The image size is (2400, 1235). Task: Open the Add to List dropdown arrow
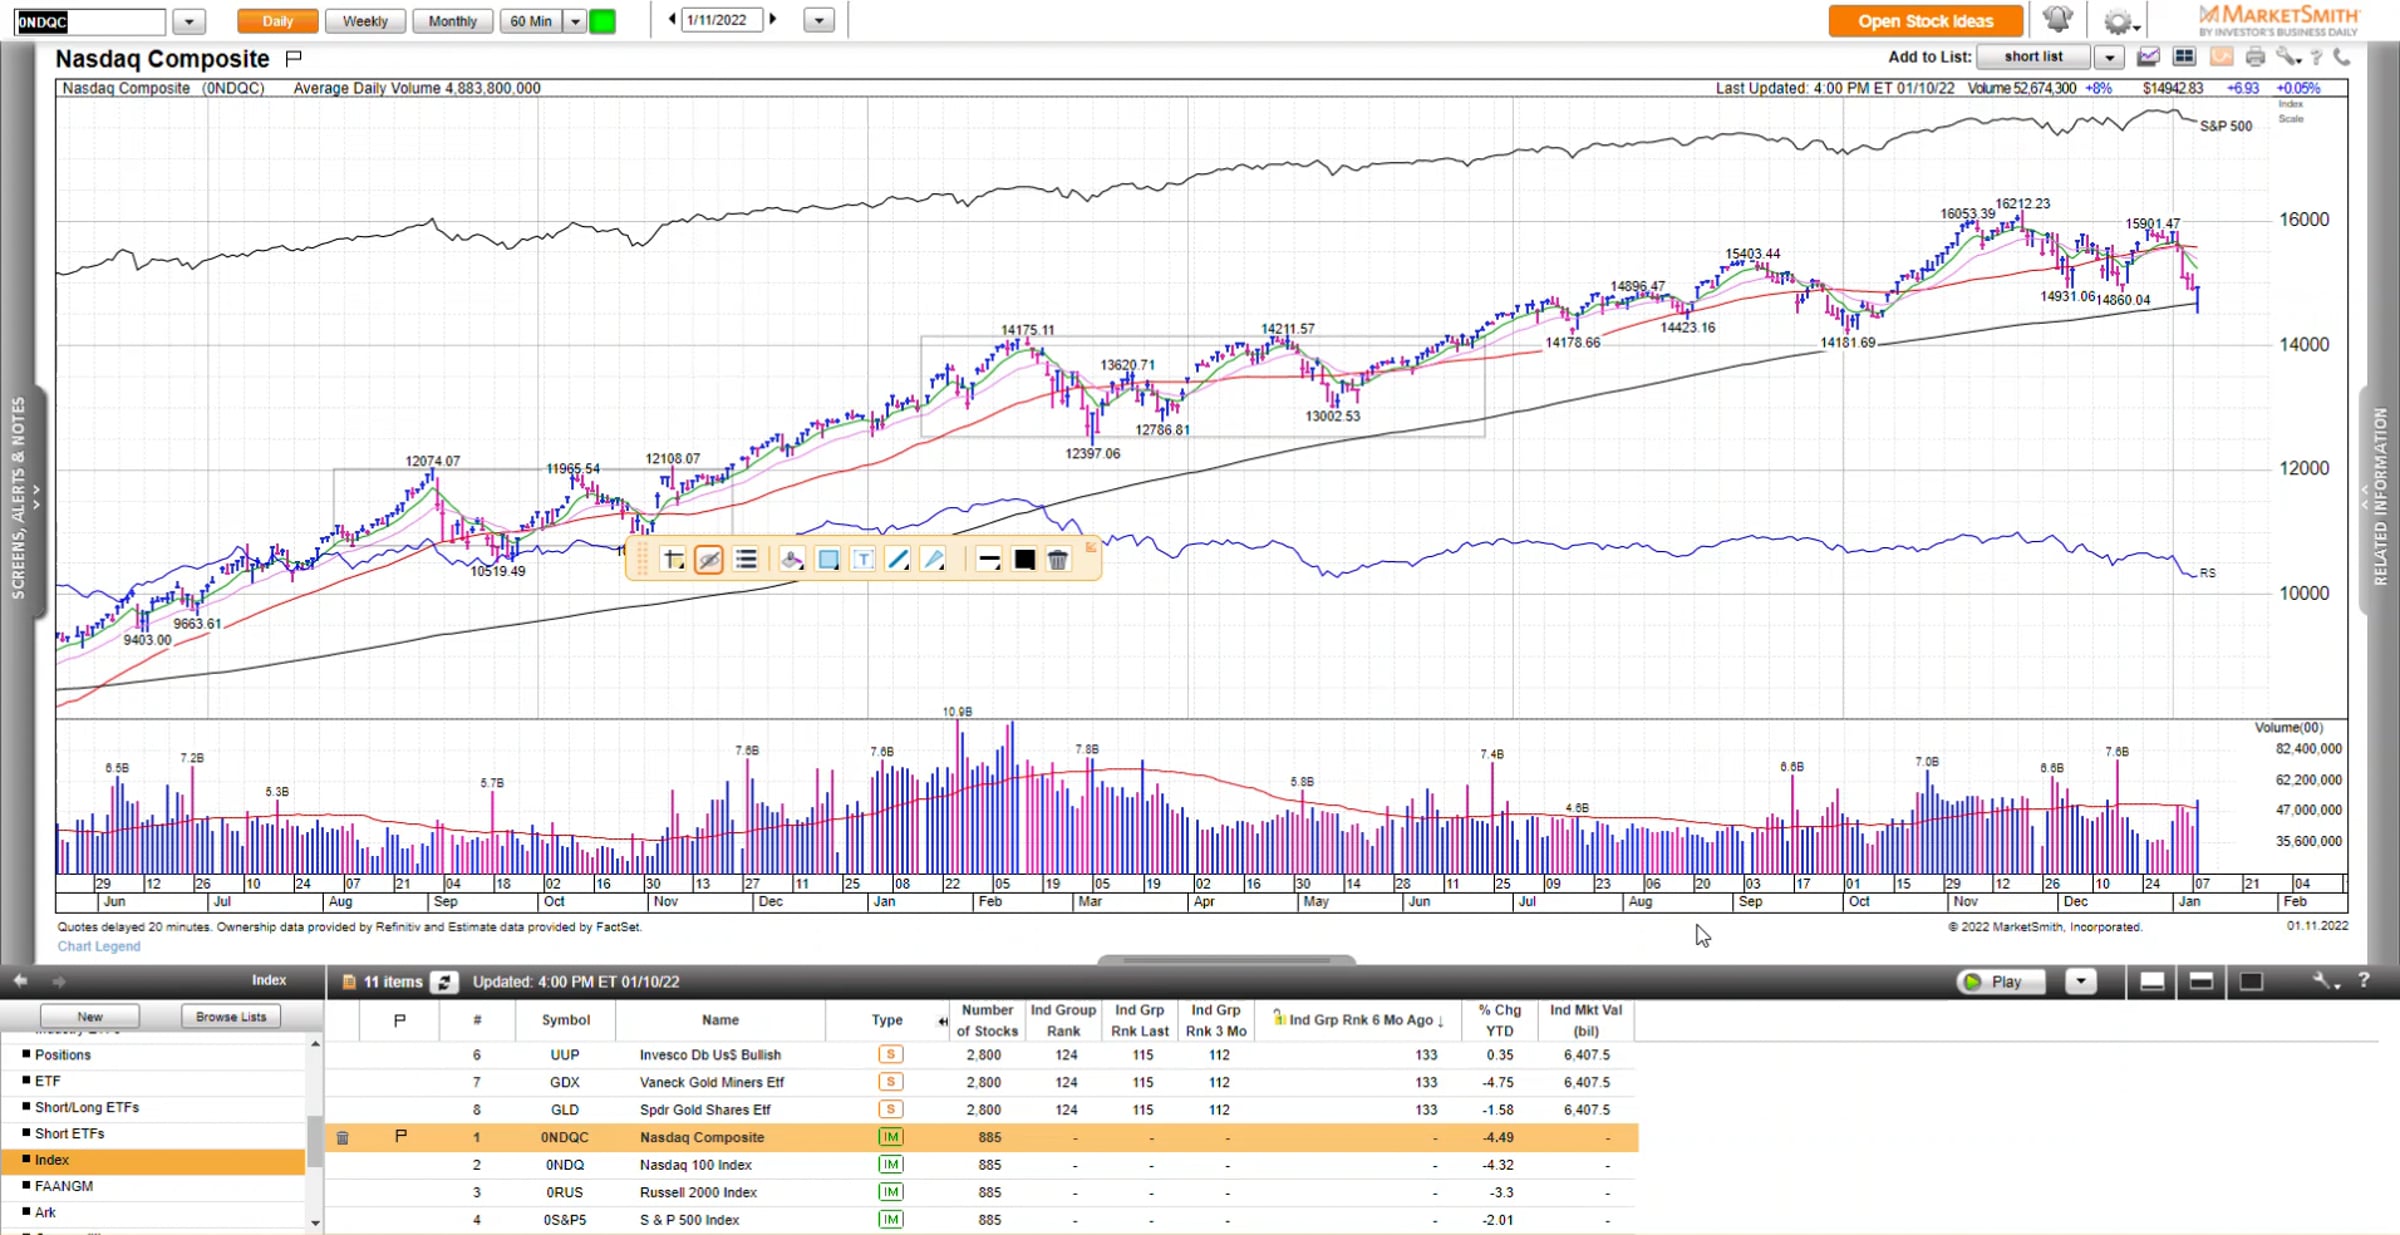[x=2109, y=57]
